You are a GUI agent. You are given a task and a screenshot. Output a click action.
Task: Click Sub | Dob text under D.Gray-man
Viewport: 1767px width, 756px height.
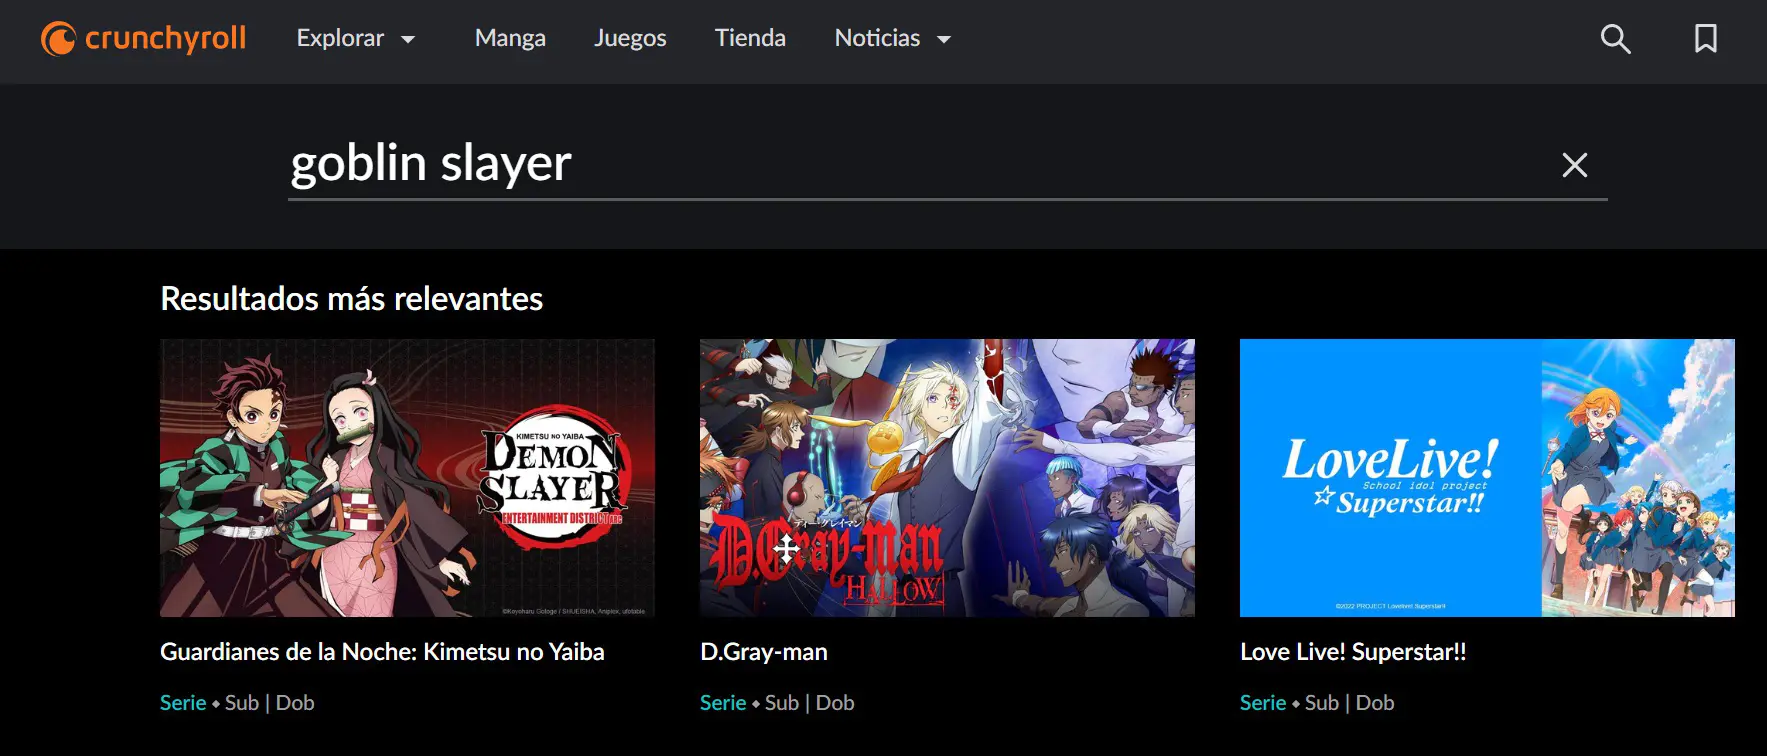pos(810,703)
